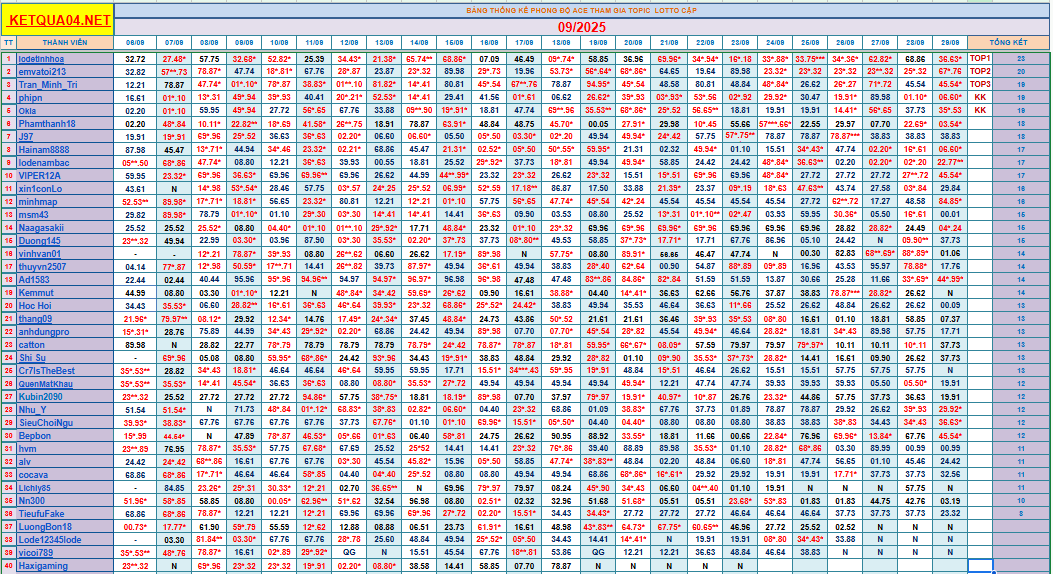
Task: Select the 07/09 date column header
Action: click(x=174, y=44)
